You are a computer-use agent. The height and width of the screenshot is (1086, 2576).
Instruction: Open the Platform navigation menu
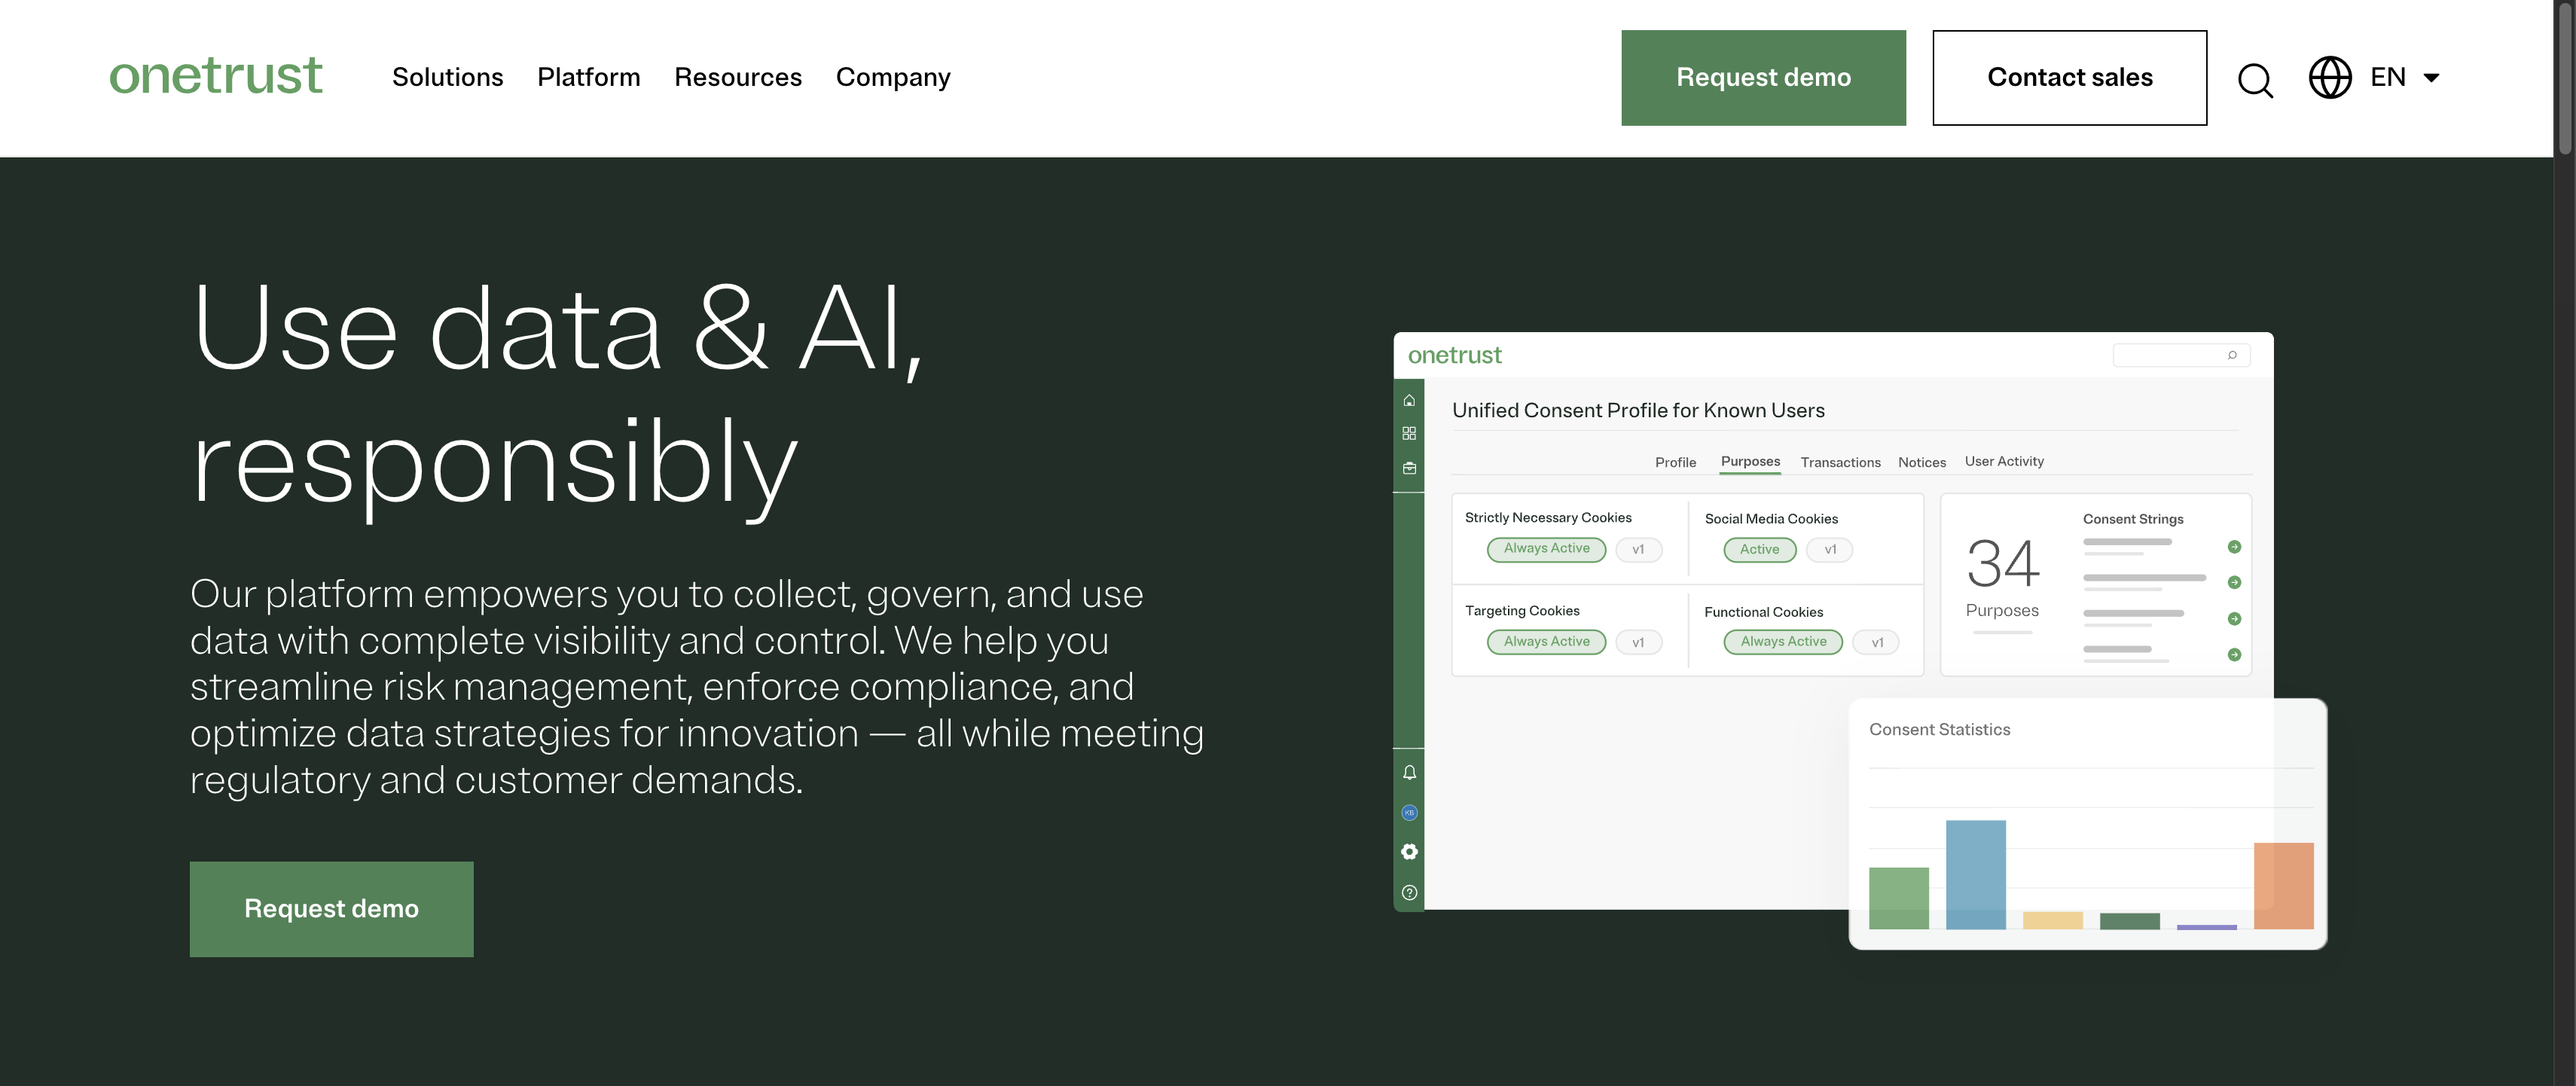pos(588,77)
